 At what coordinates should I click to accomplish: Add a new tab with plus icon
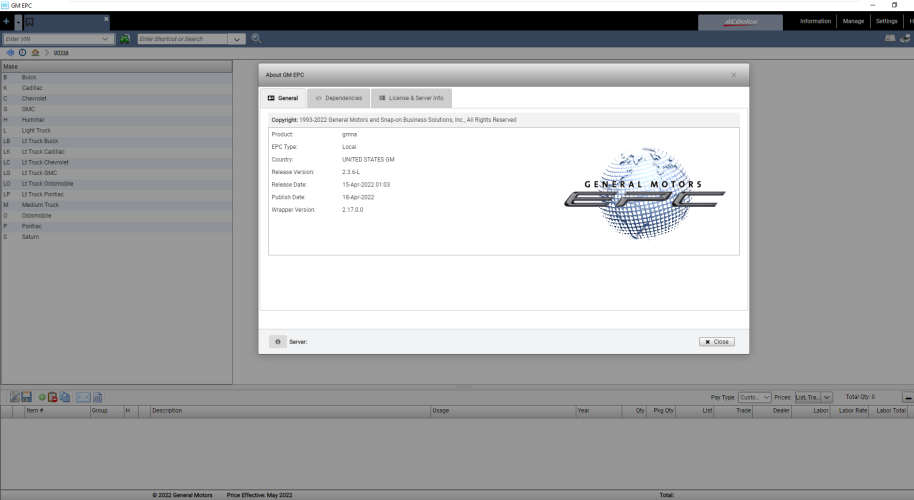(x=6, y=22)
